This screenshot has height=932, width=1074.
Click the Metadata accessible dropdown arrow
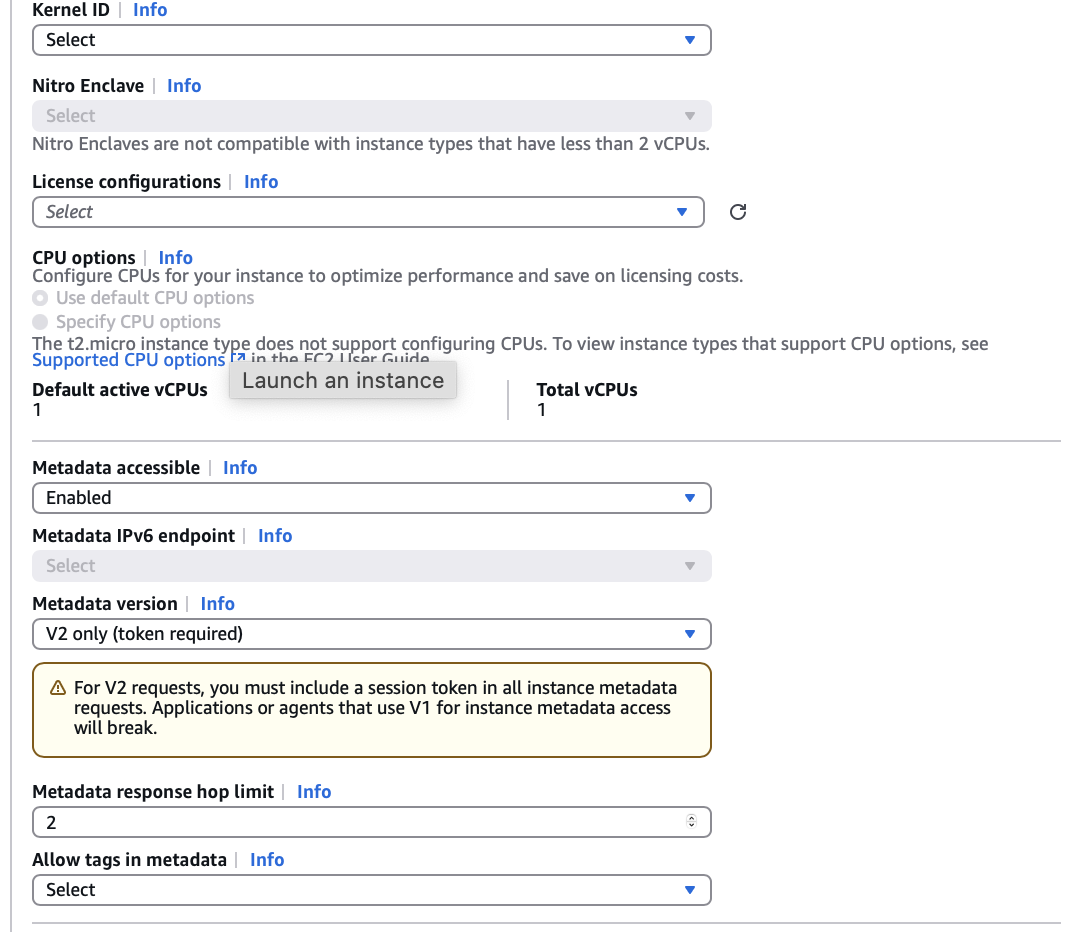689,498
